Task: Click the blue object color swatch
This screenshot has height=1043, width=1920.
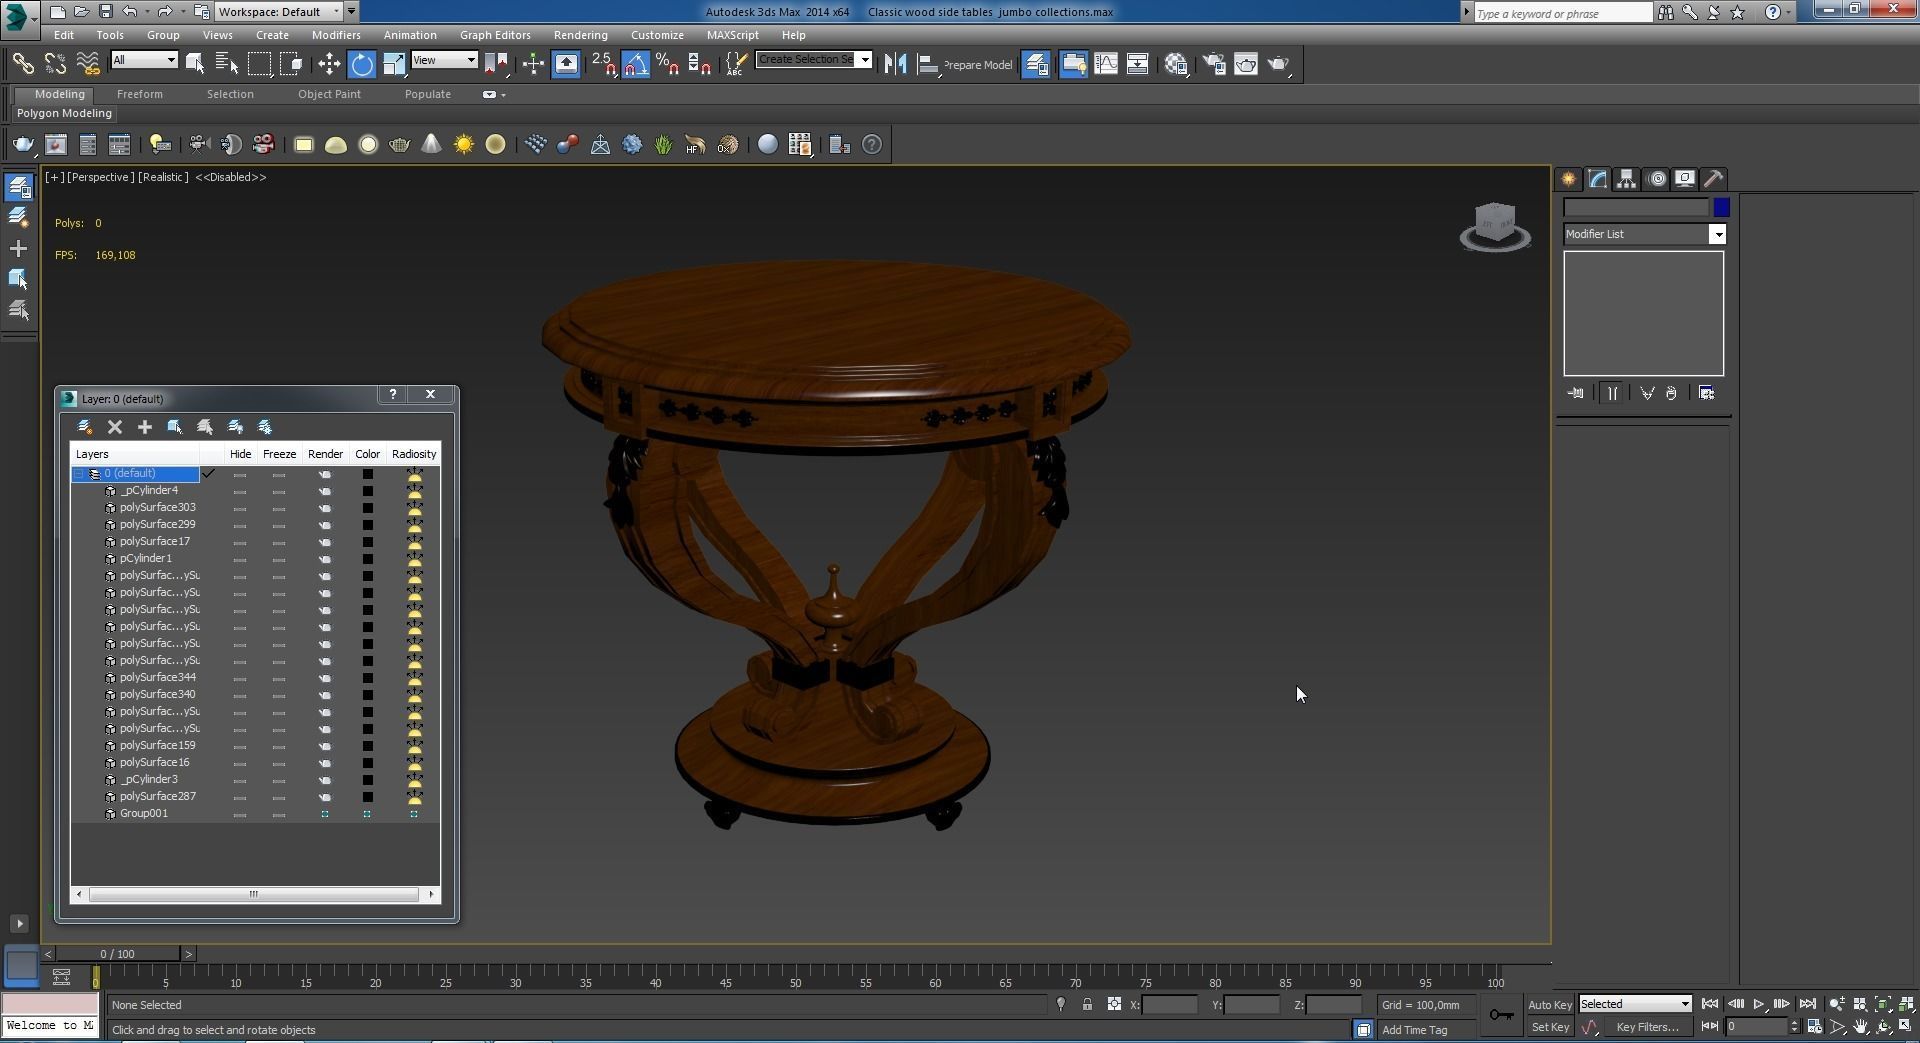Action: tap(1721, 208)
